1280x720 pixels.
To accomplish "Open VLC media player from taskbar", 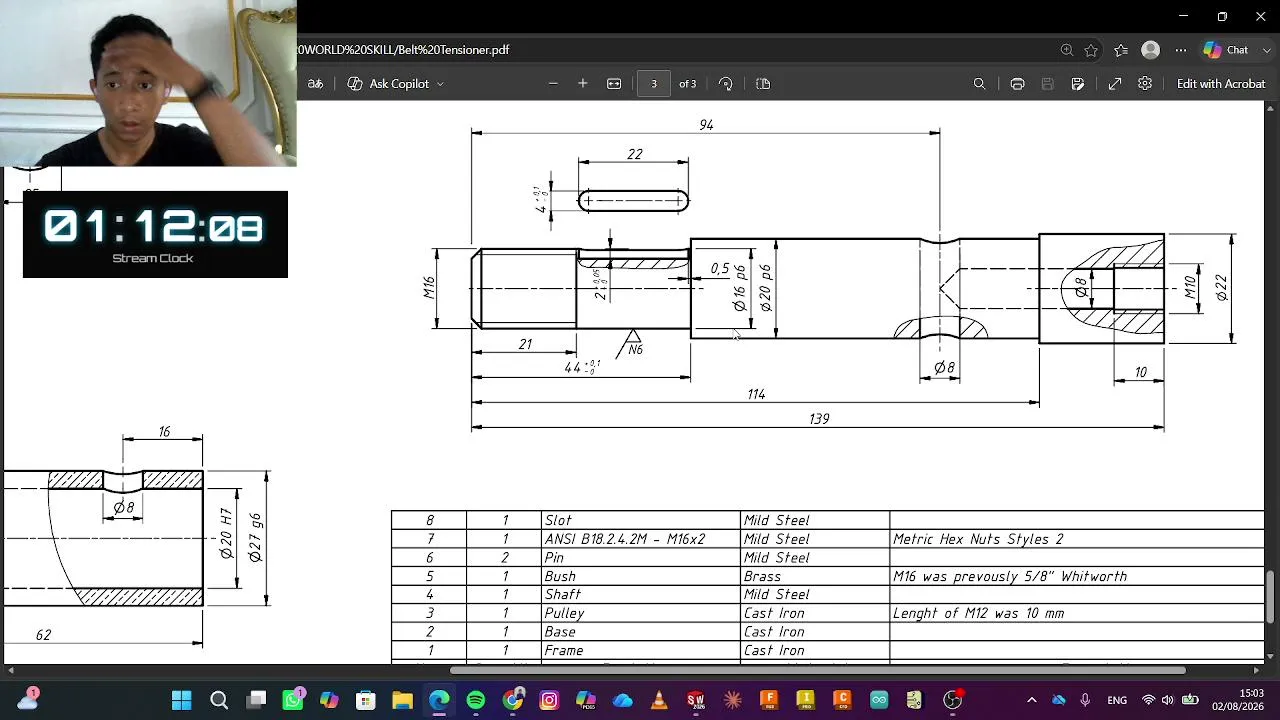I will coord(659,700).
